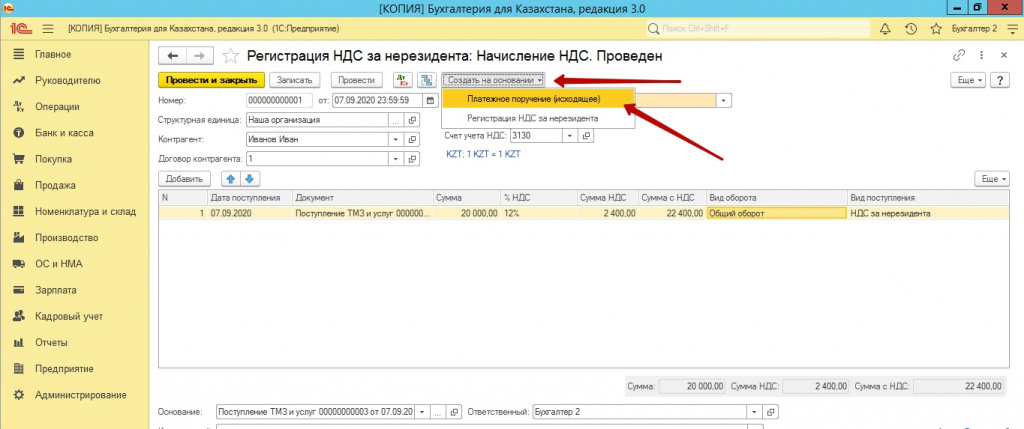The image size is (1024, 429).
Task: Select Общий оборот cell
Action: [776, 213]
